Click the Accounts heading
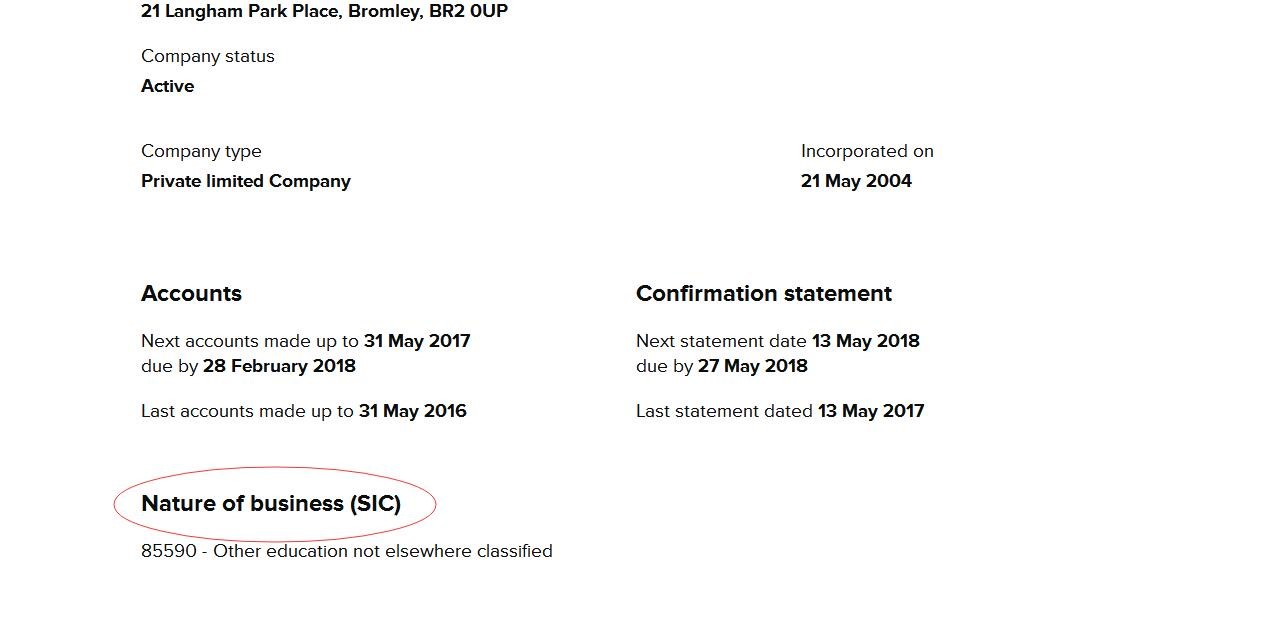 pos(191,294)
